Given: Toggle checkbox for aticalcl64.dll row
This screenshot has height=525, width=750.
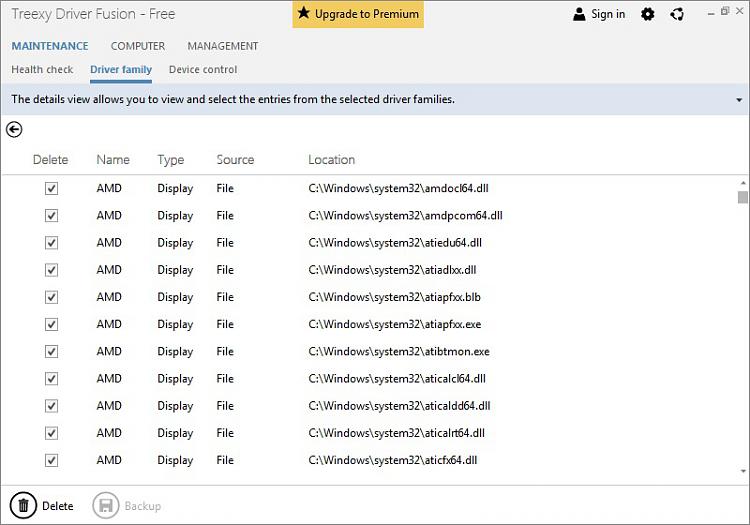Looking at the screenshot, I should pyautogui.click(x=51, y=379).
